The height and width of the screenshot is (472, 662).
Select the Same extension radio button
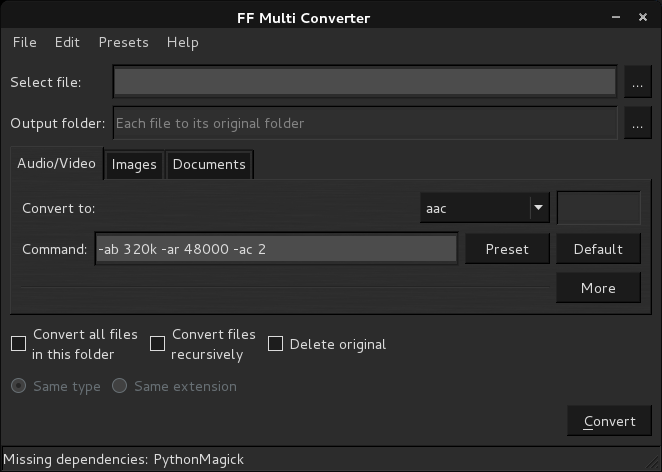[119, 386]
